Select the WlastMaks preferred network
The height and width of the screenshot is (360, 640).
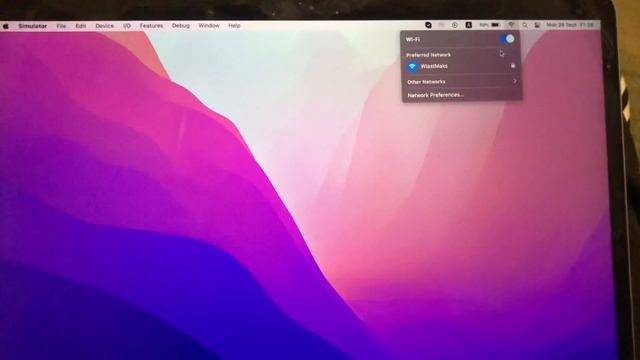461,66
